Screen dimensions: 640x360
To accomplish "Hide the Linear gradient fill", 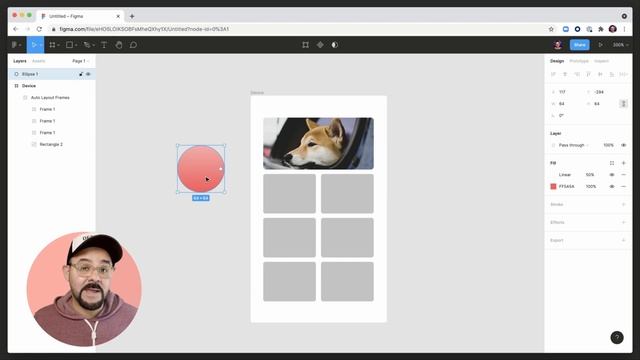I will click(612, 175).
